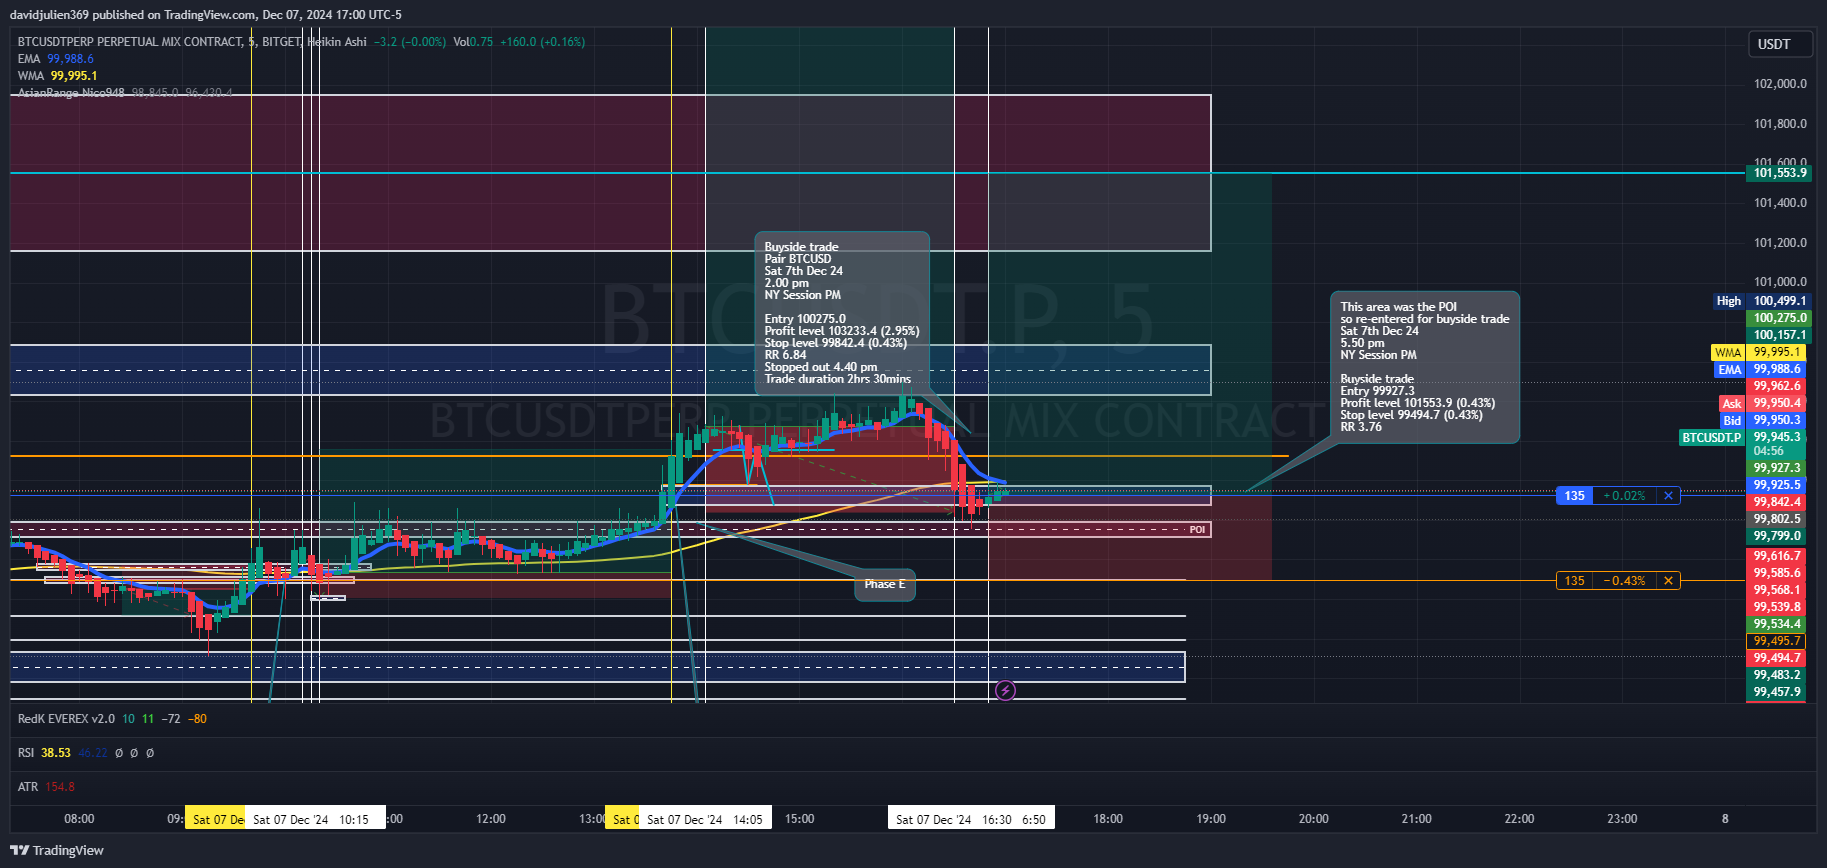Click the purple lightning bolt event icon
Screen dimensions: 1827x868
click(x=1005, y=690)
